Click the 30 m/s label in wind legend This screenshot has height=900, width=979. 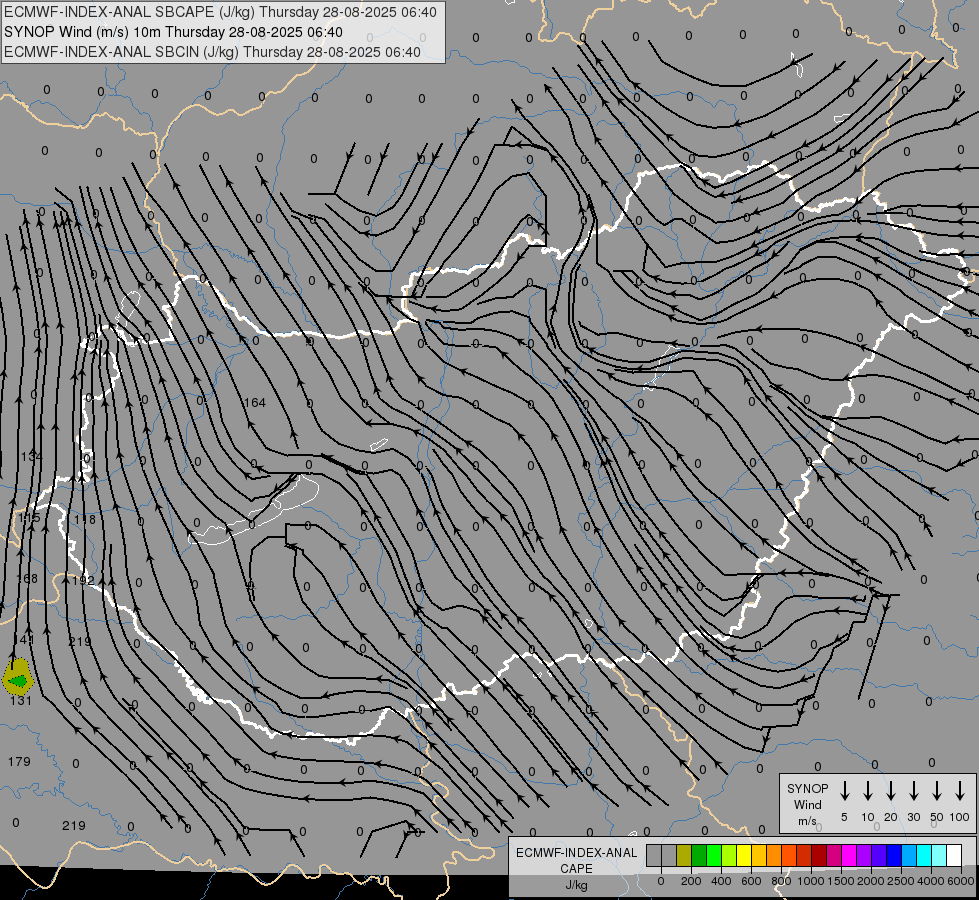tap(913, 817)
